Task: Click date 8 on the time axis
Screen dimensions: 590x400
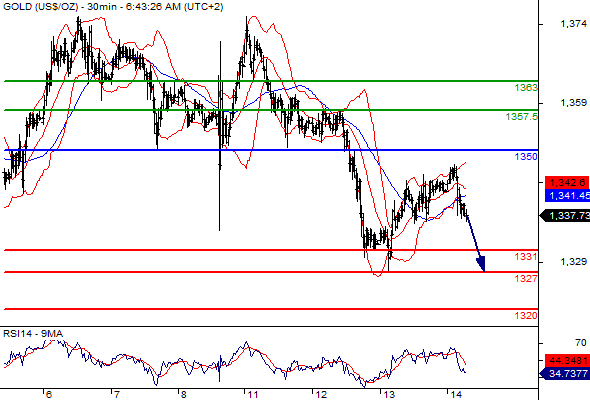Action: click(x=183, y=394)
